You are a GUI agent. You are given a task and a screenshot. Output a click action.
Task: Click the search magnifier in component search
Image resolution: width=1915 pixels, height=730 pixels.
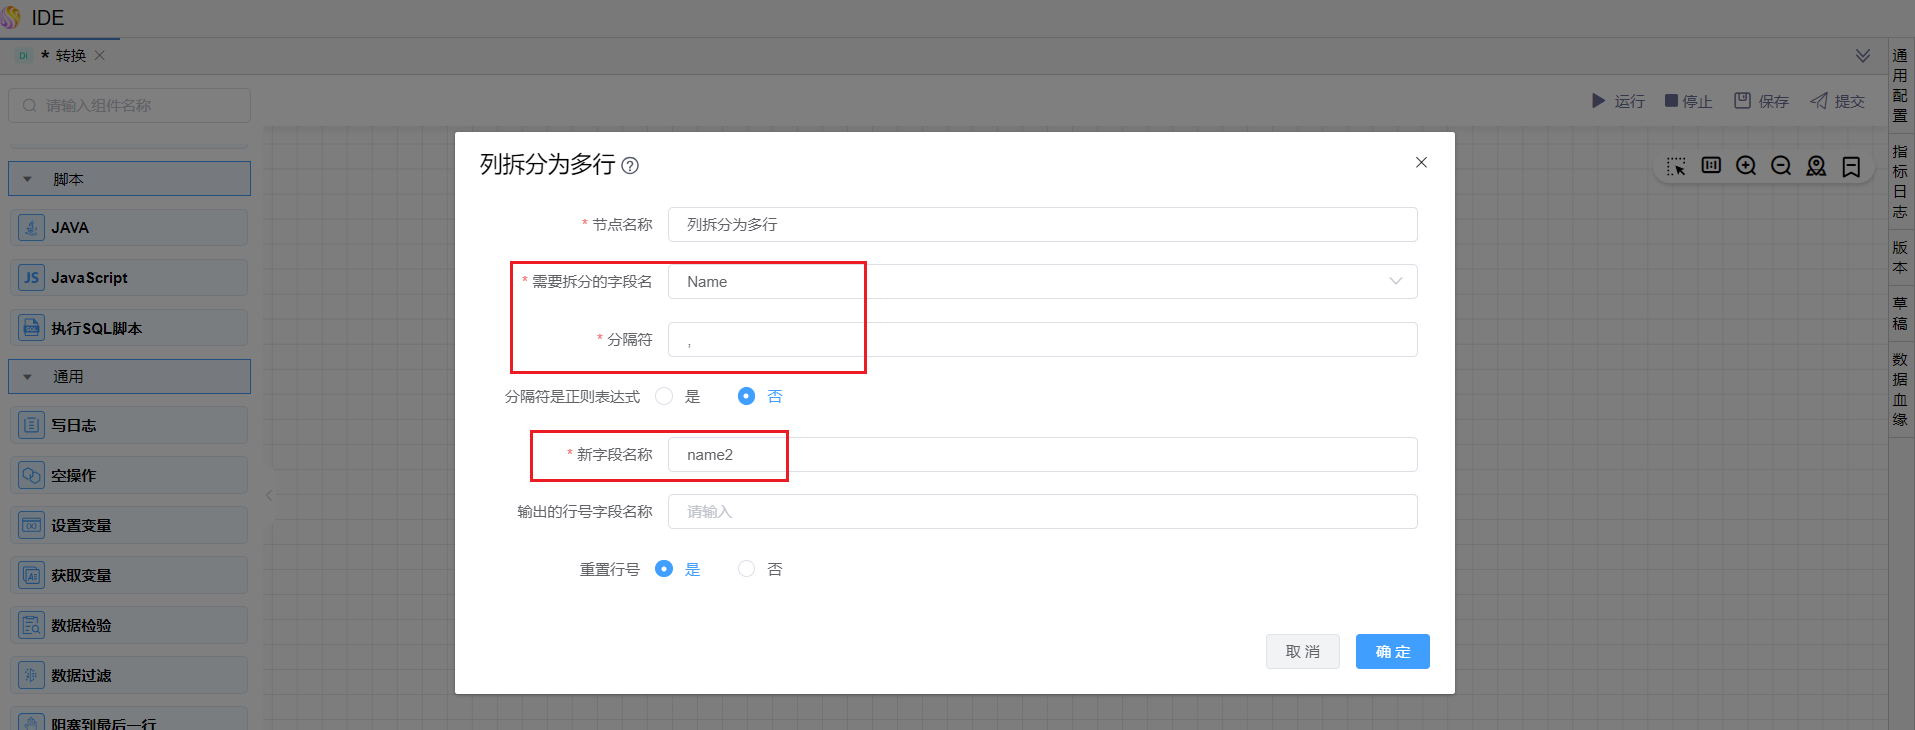coord(29,105)
